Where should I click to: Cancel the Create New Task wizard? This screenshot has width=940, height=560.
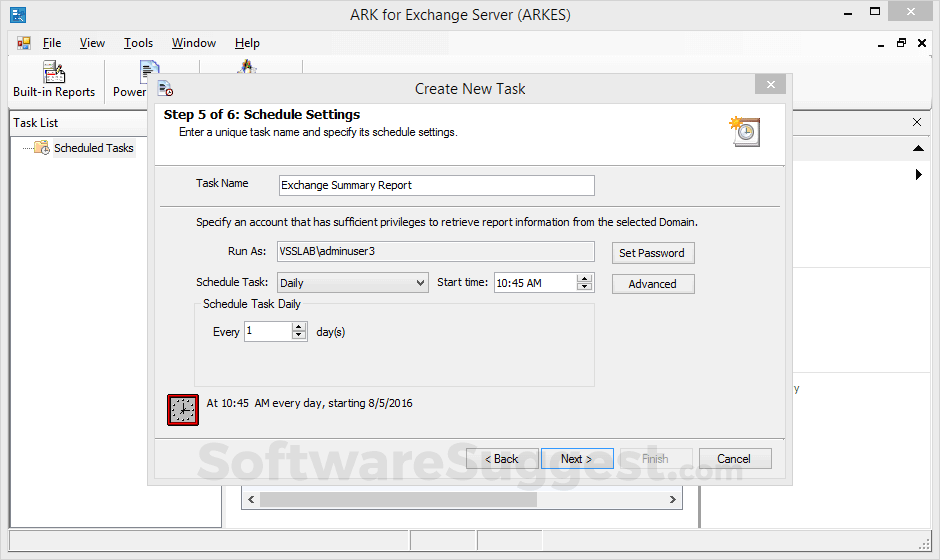point(734,459)
